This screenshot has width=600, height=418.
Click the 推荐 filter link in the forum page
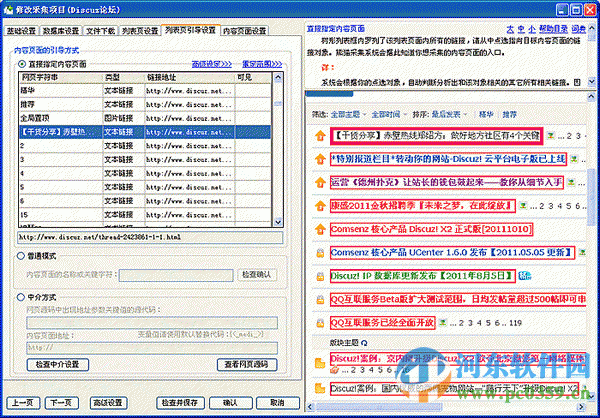pyautogui.click(x=510, y=114)
